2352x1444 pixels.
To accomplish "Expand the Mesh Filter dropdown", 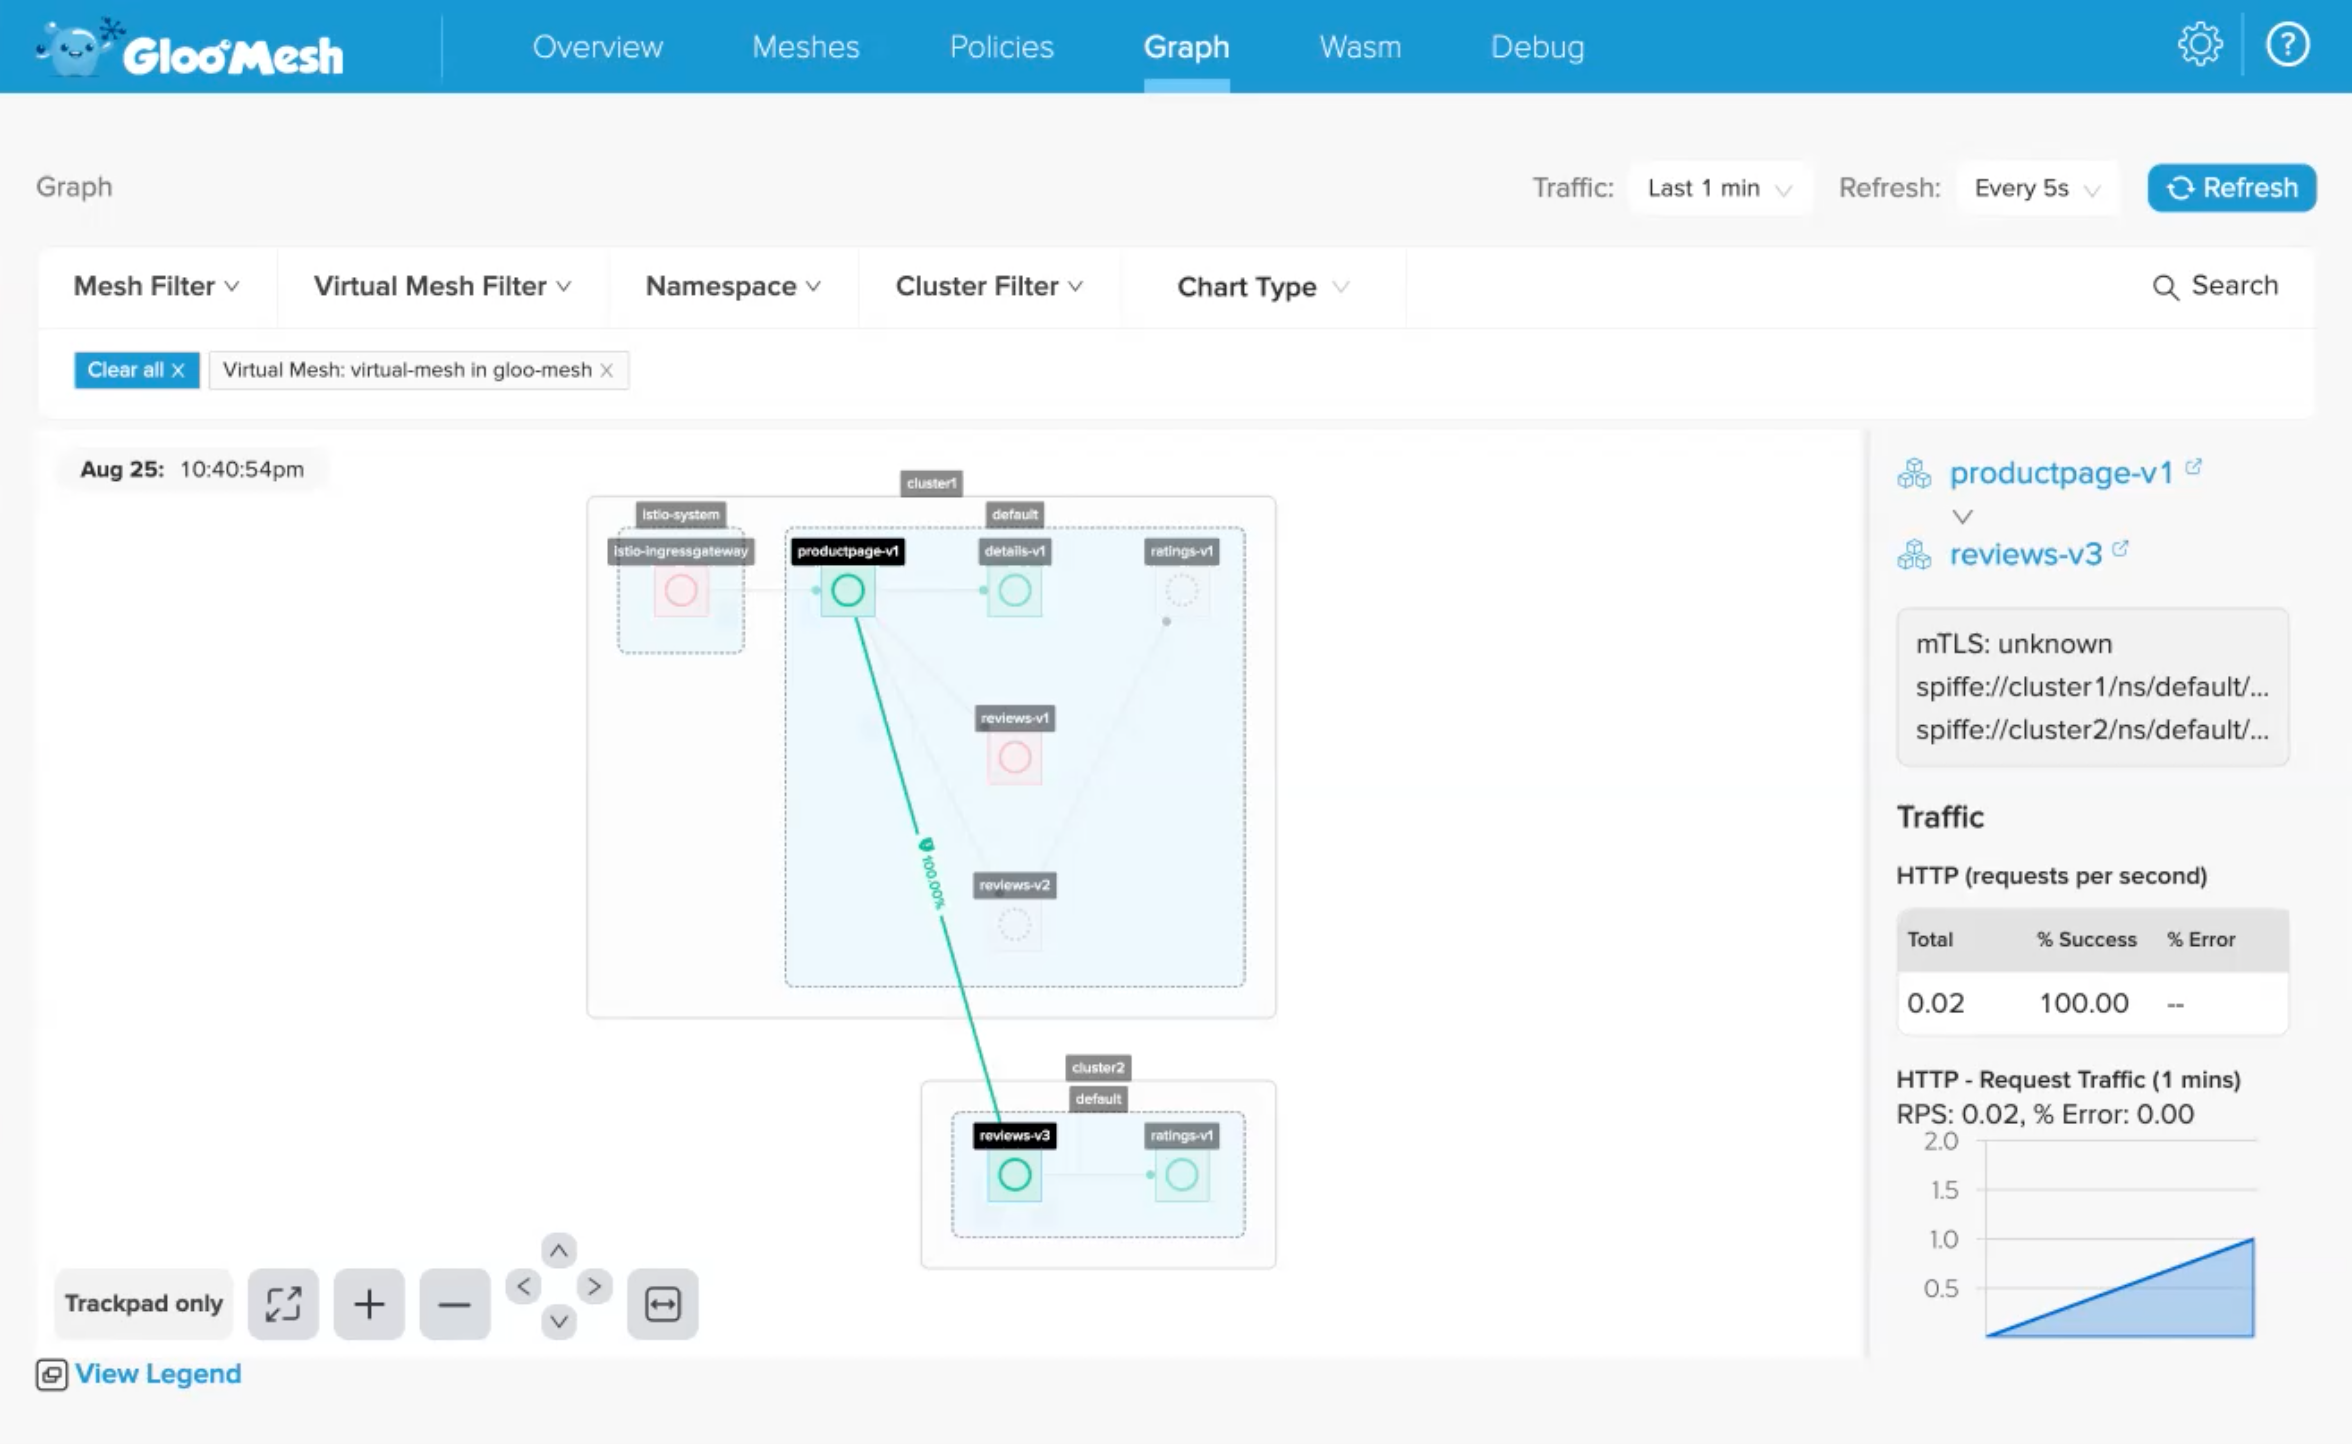I will [x=156, y=286].
